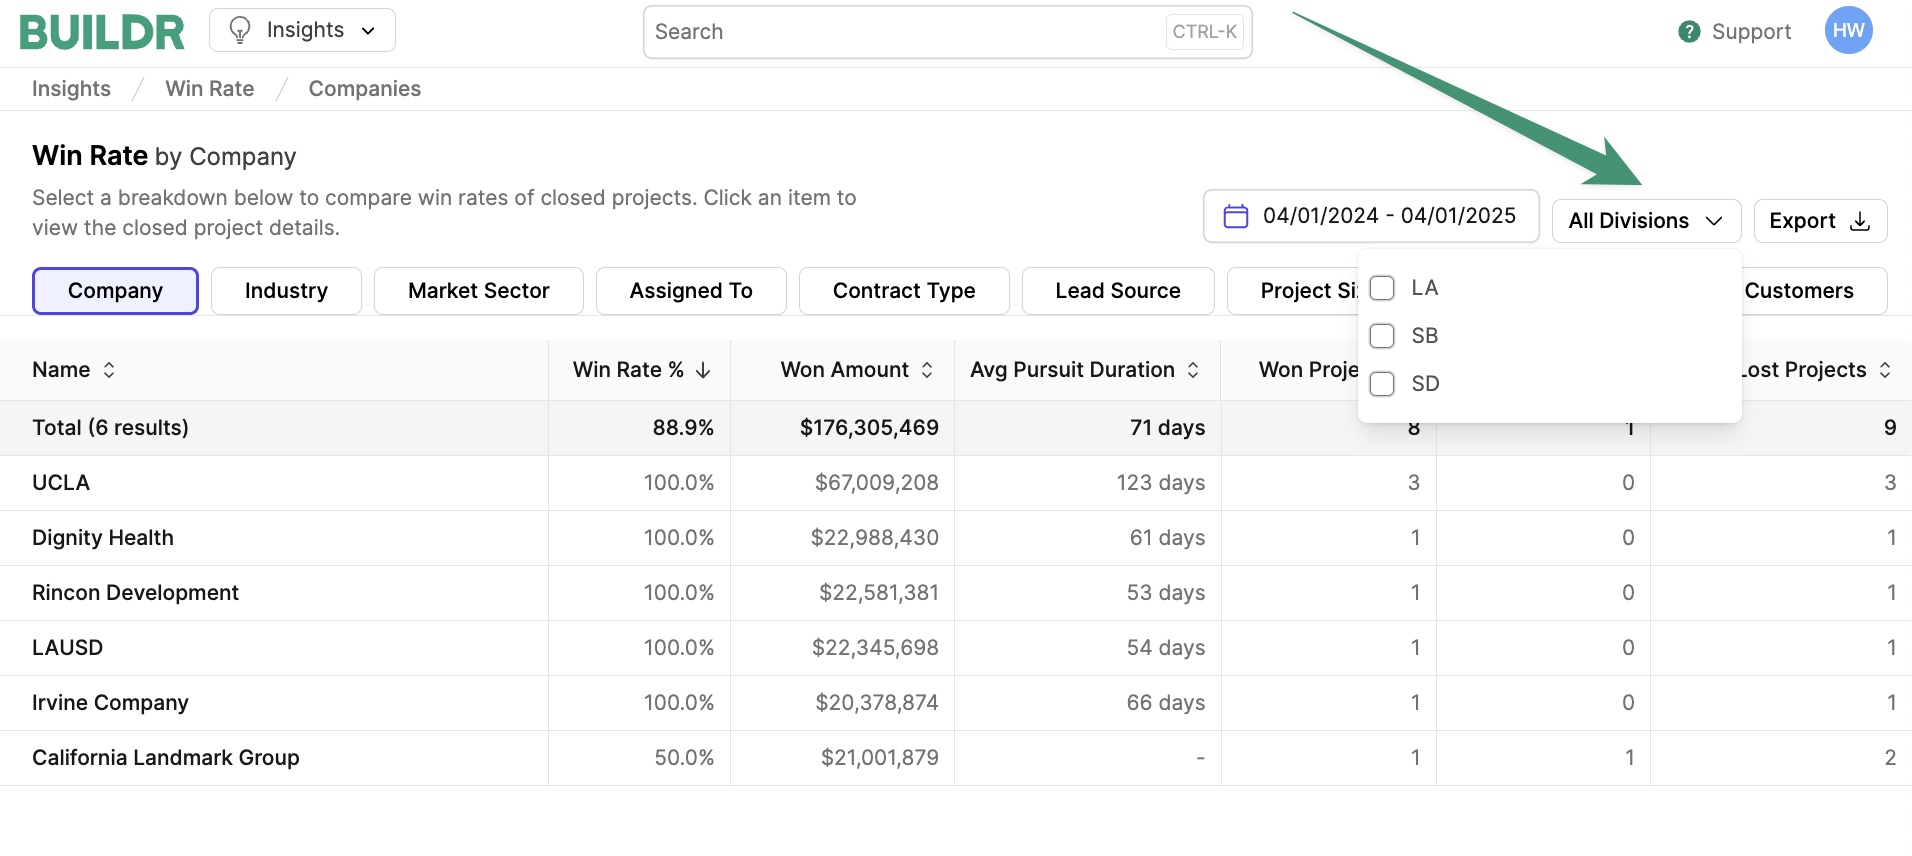Click the CTRL-K shortcut badge
The height and width of the screenshot is (856, 1912).
pos(1205,32)
